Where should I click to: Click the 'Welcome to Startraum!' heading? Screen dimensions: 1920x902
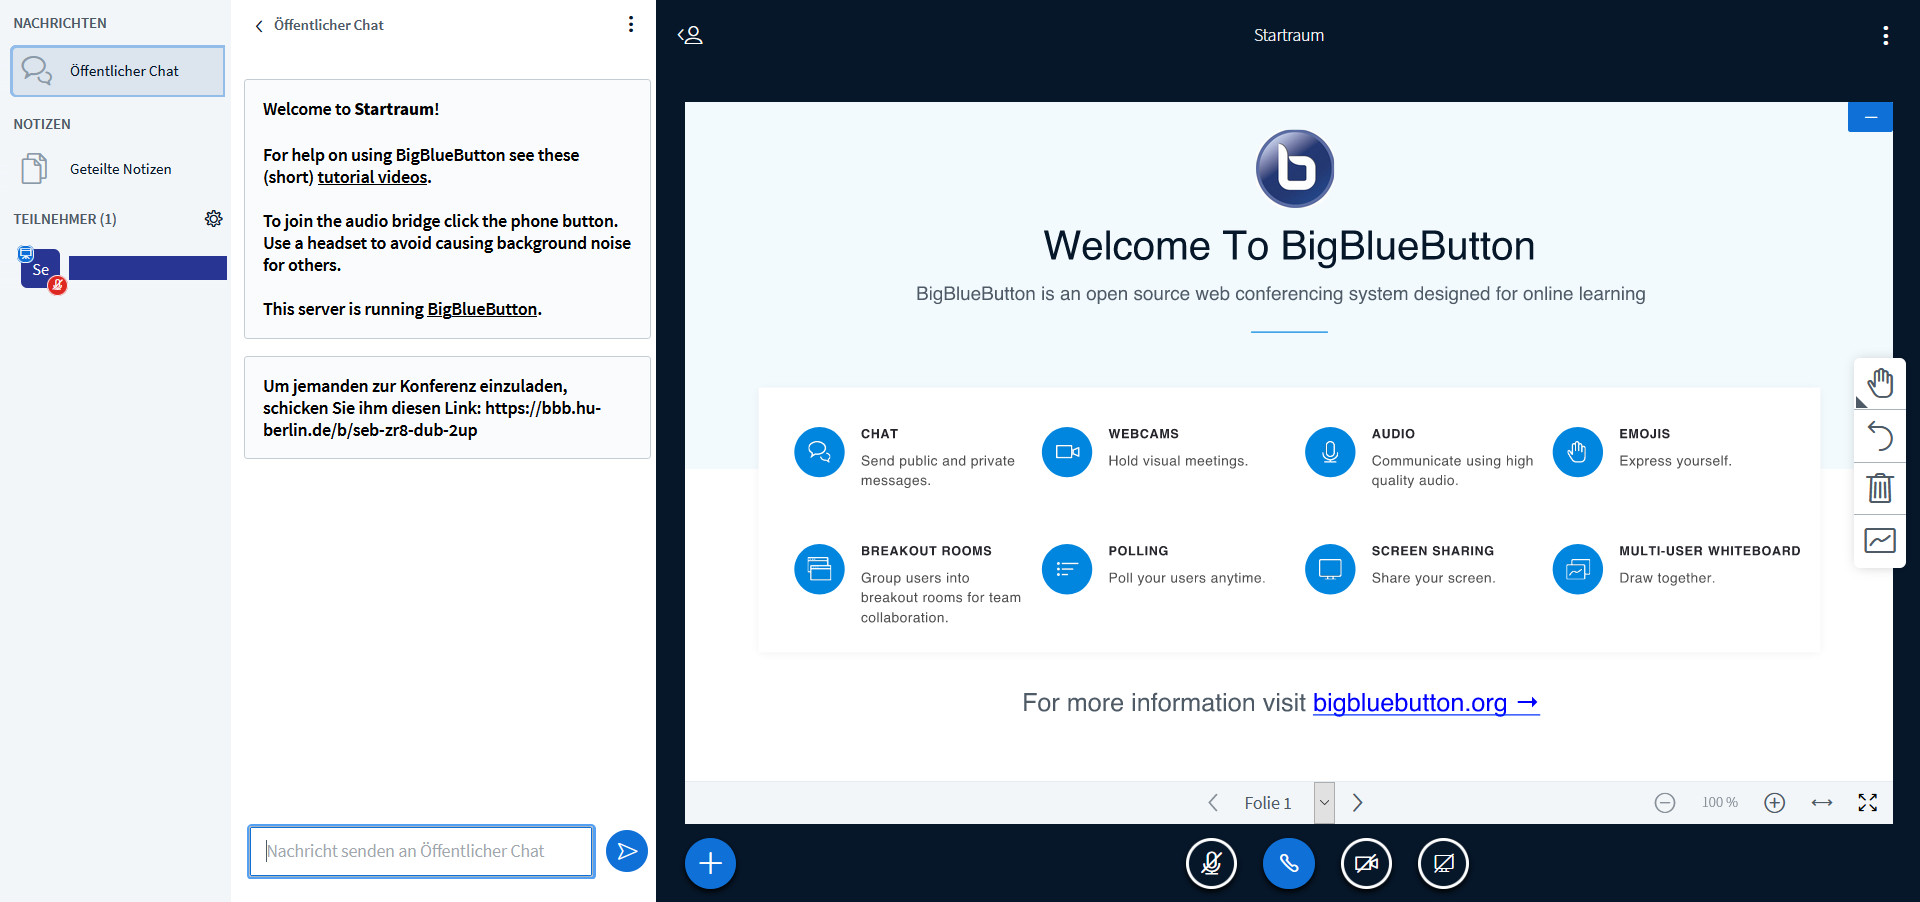point(351,109)
